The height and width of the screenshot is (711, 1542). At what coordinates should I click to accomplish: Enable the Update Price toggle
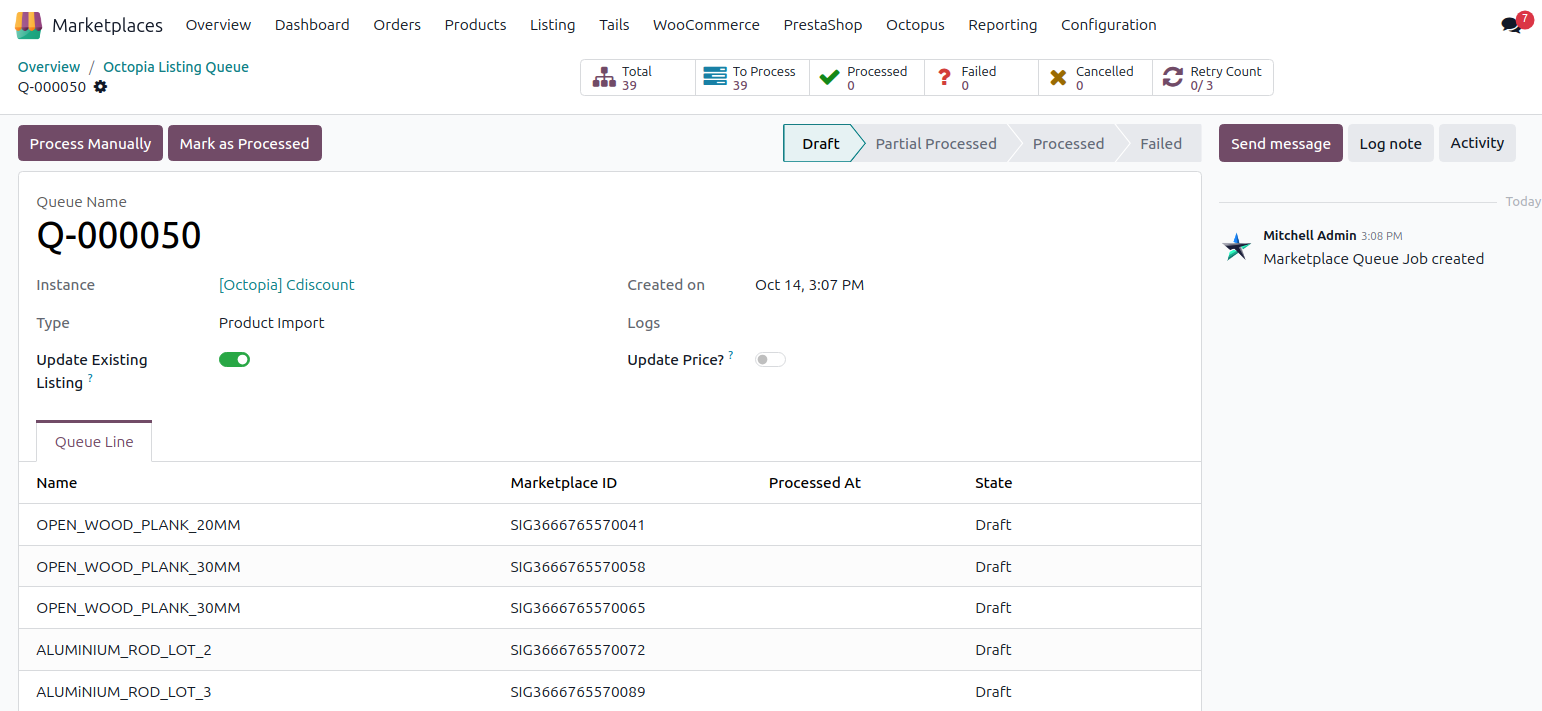770,360
